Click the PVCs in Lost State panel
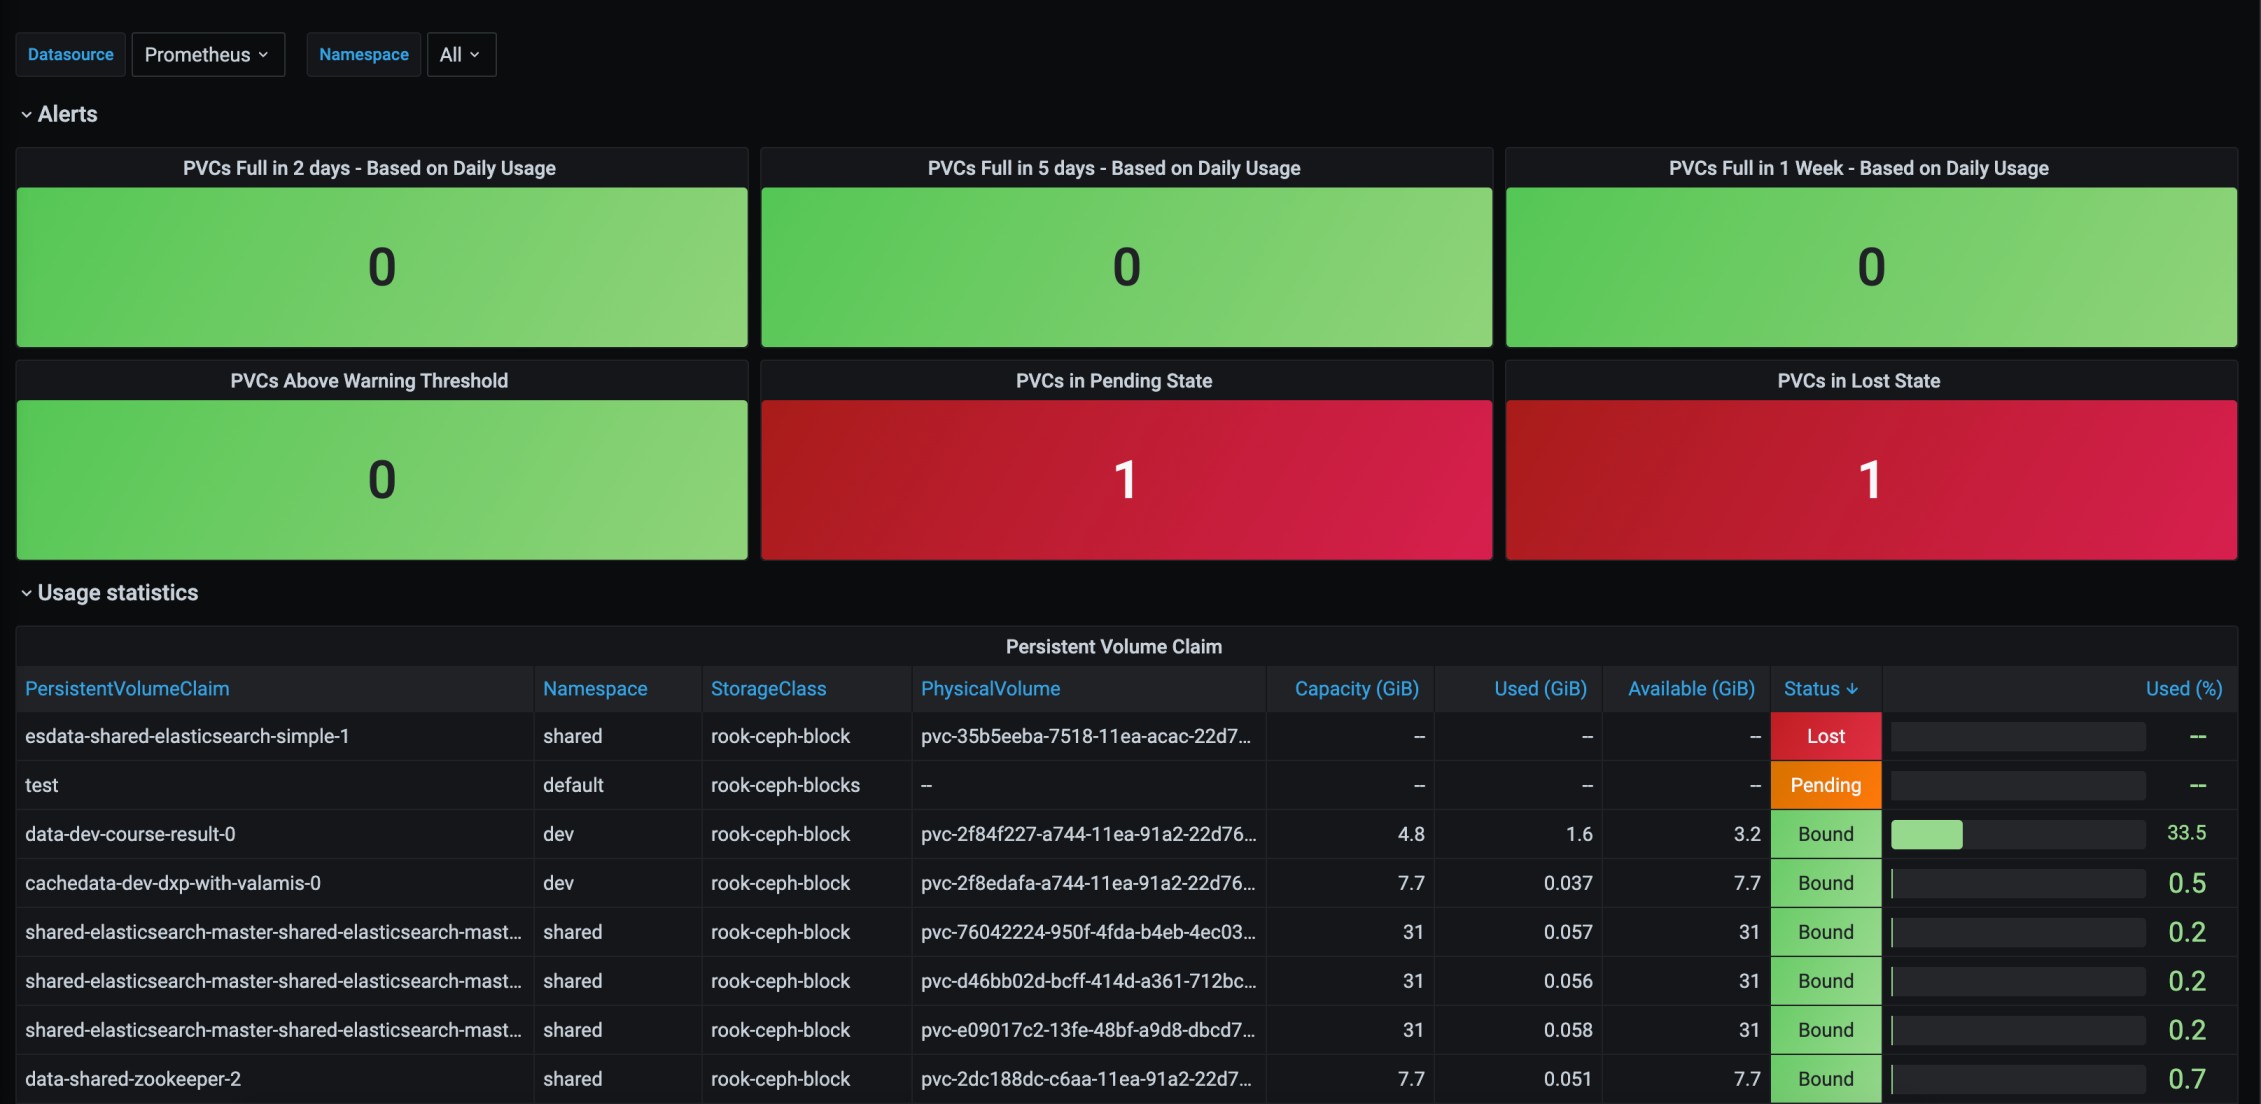Viewport: 2261px width, 1104px height. [x=1870, y=479]
